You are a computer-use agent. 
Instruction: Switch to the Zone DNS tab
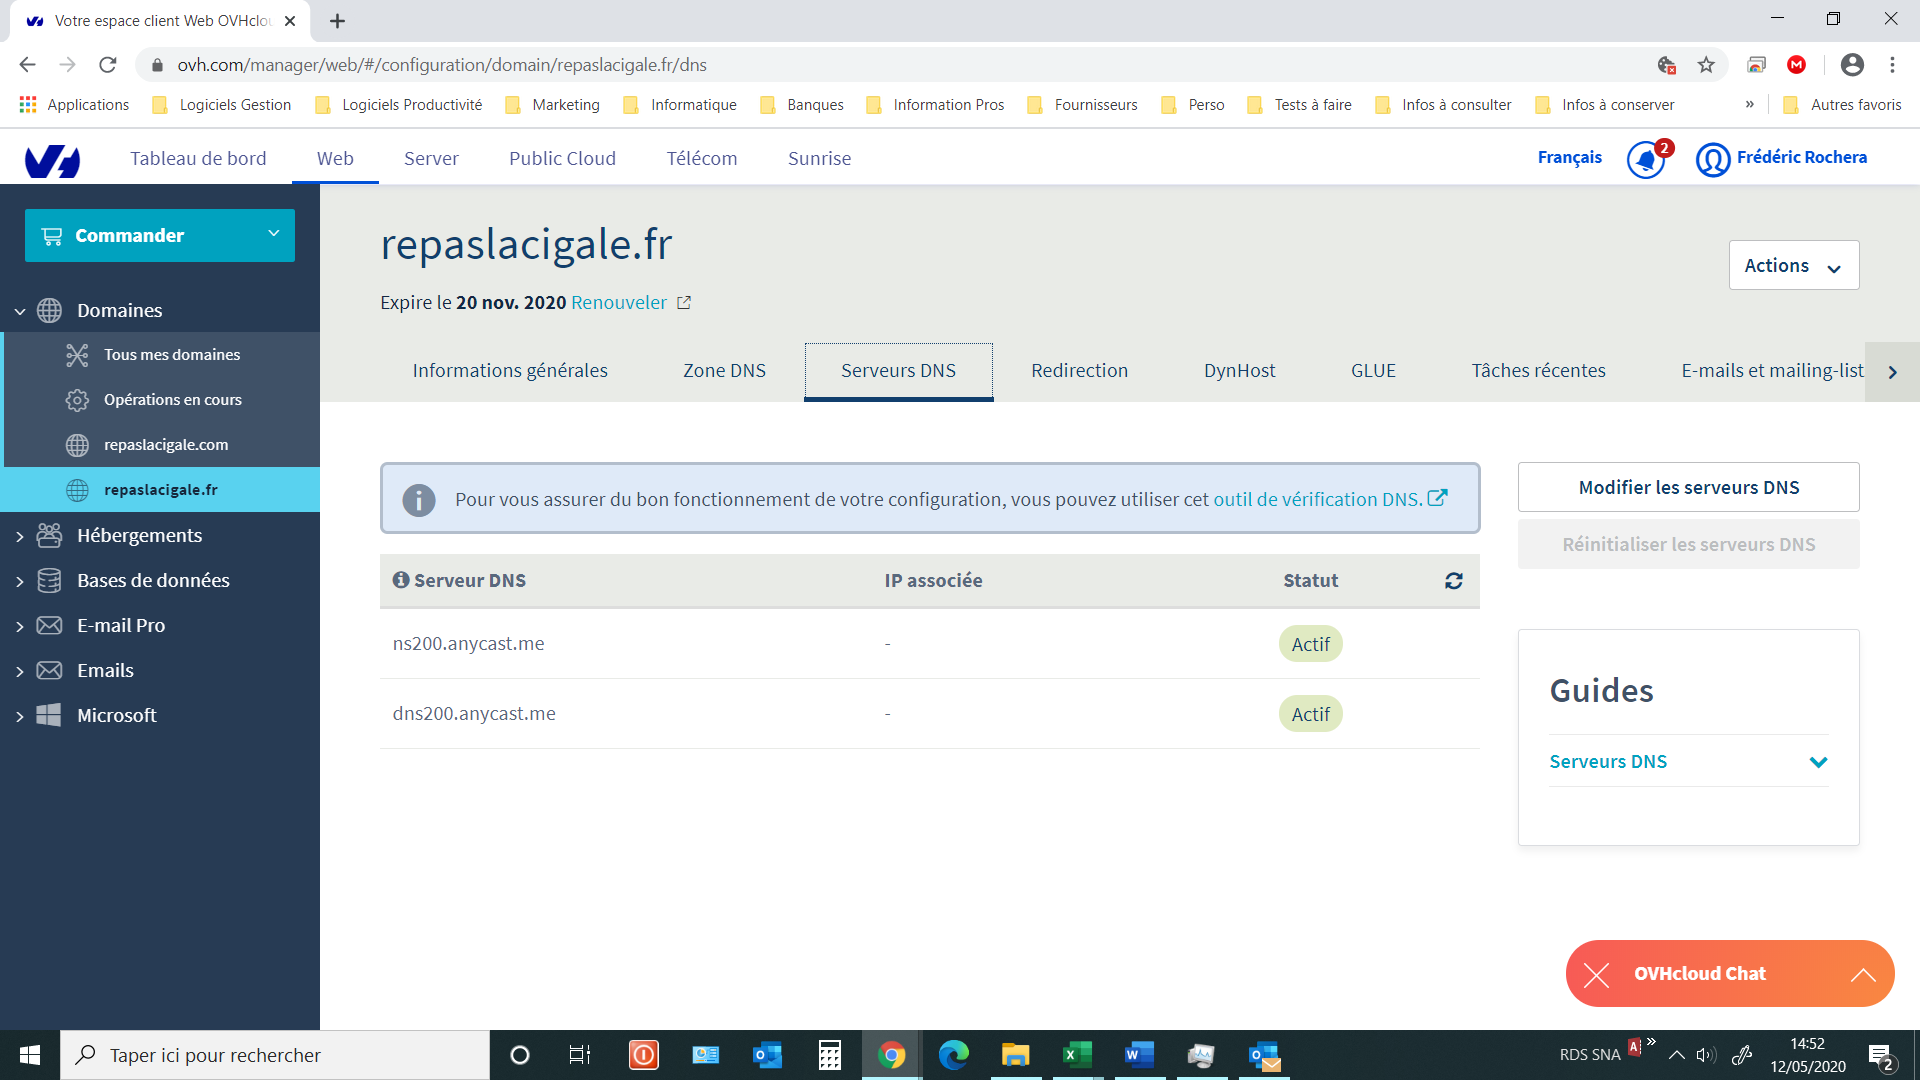724,370
